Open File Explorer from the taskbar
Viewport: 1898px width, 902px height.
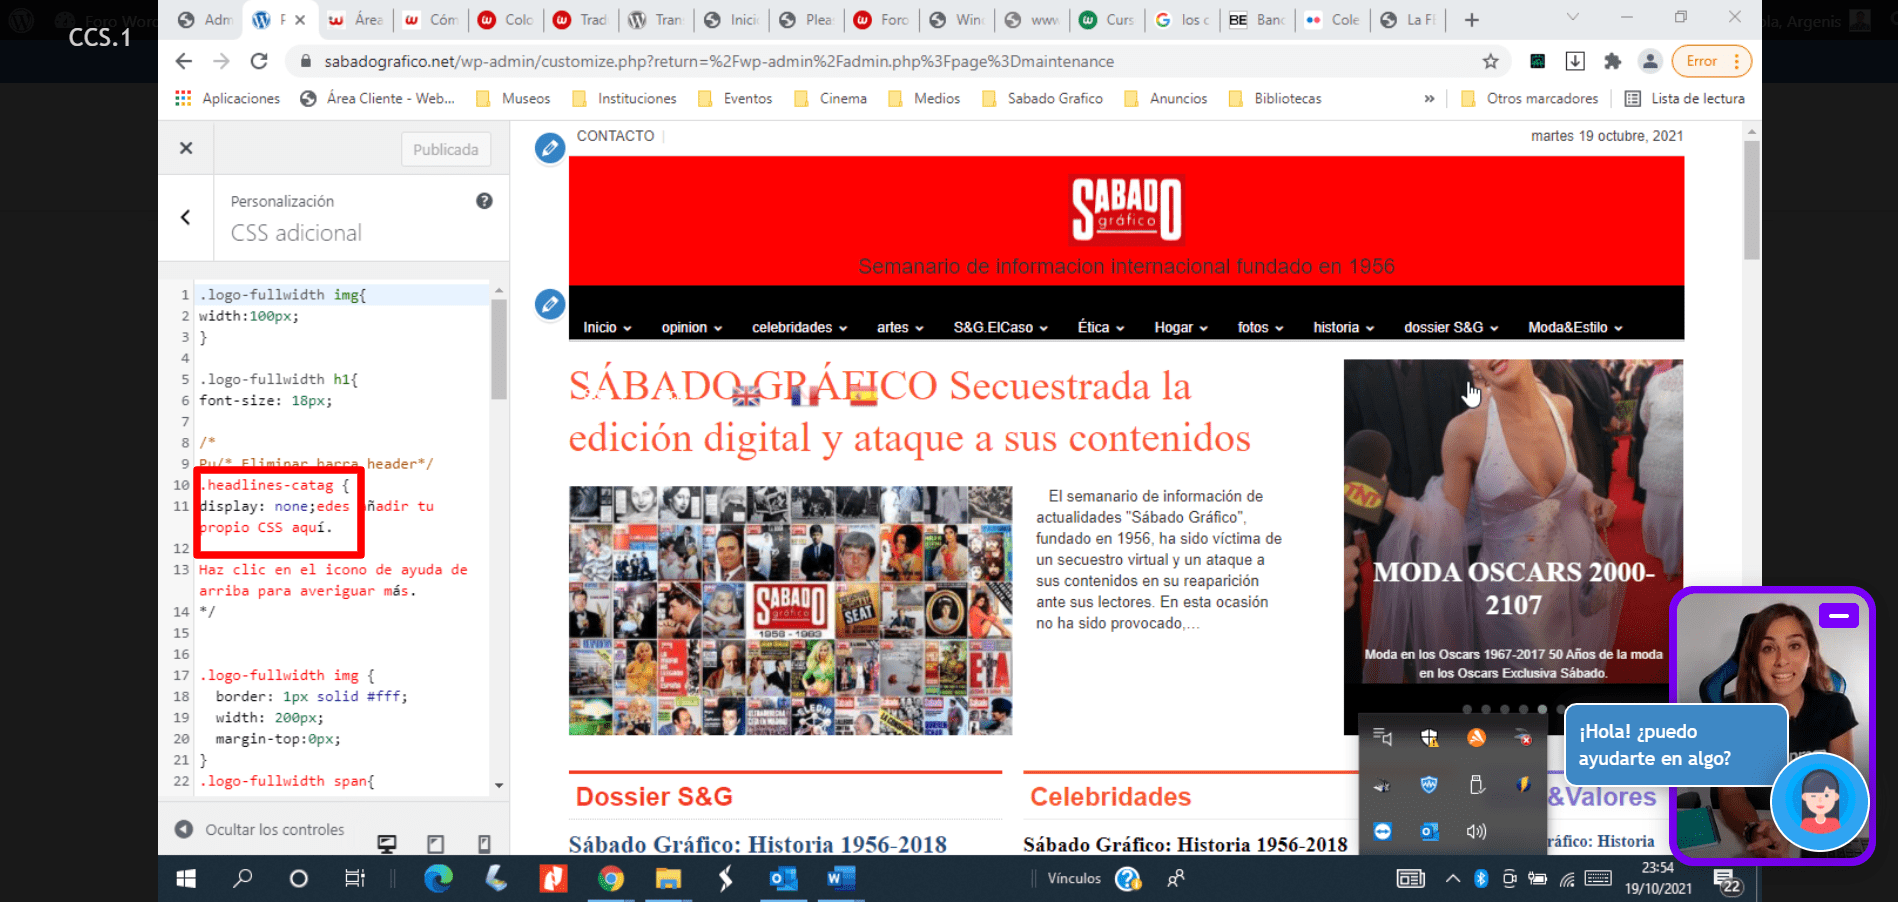pyautogui.click(x=668, y=878)
